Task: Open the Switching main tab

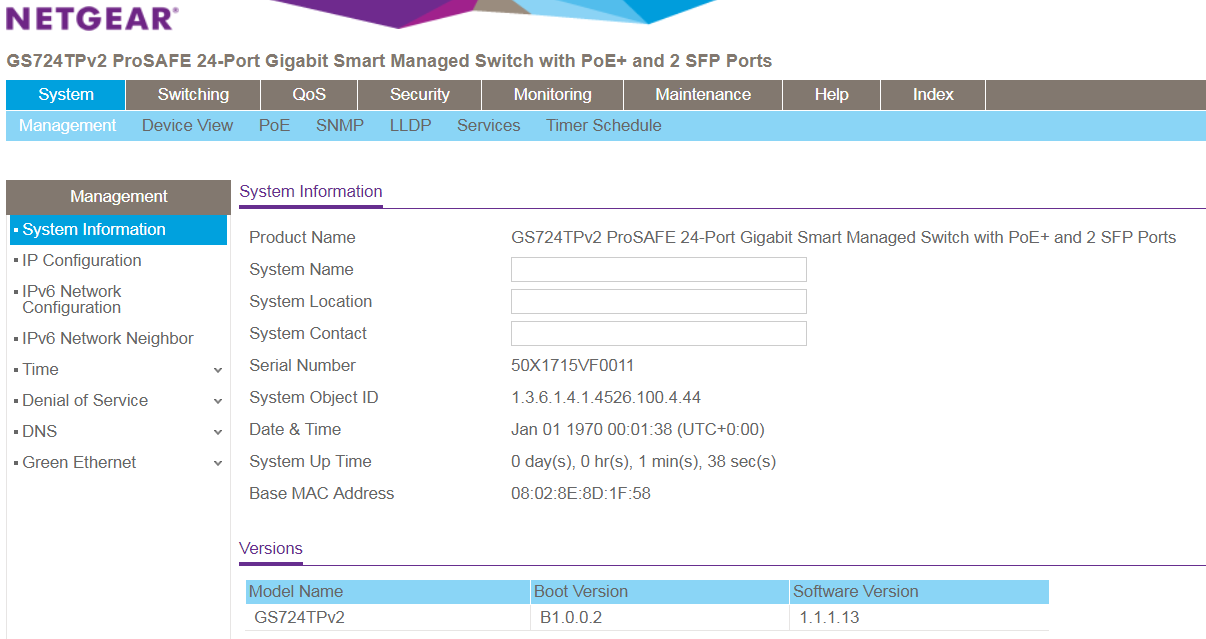Action: (x=193, y=95)
